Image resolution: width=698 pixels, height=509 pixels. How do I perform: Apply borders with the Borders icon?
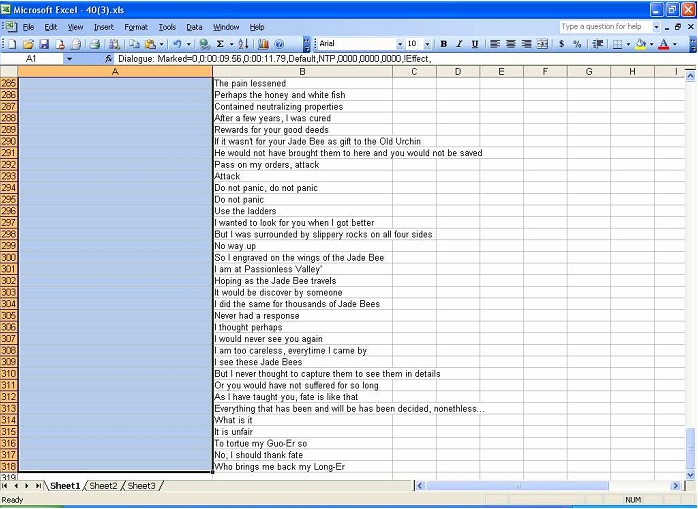[617, 44]
